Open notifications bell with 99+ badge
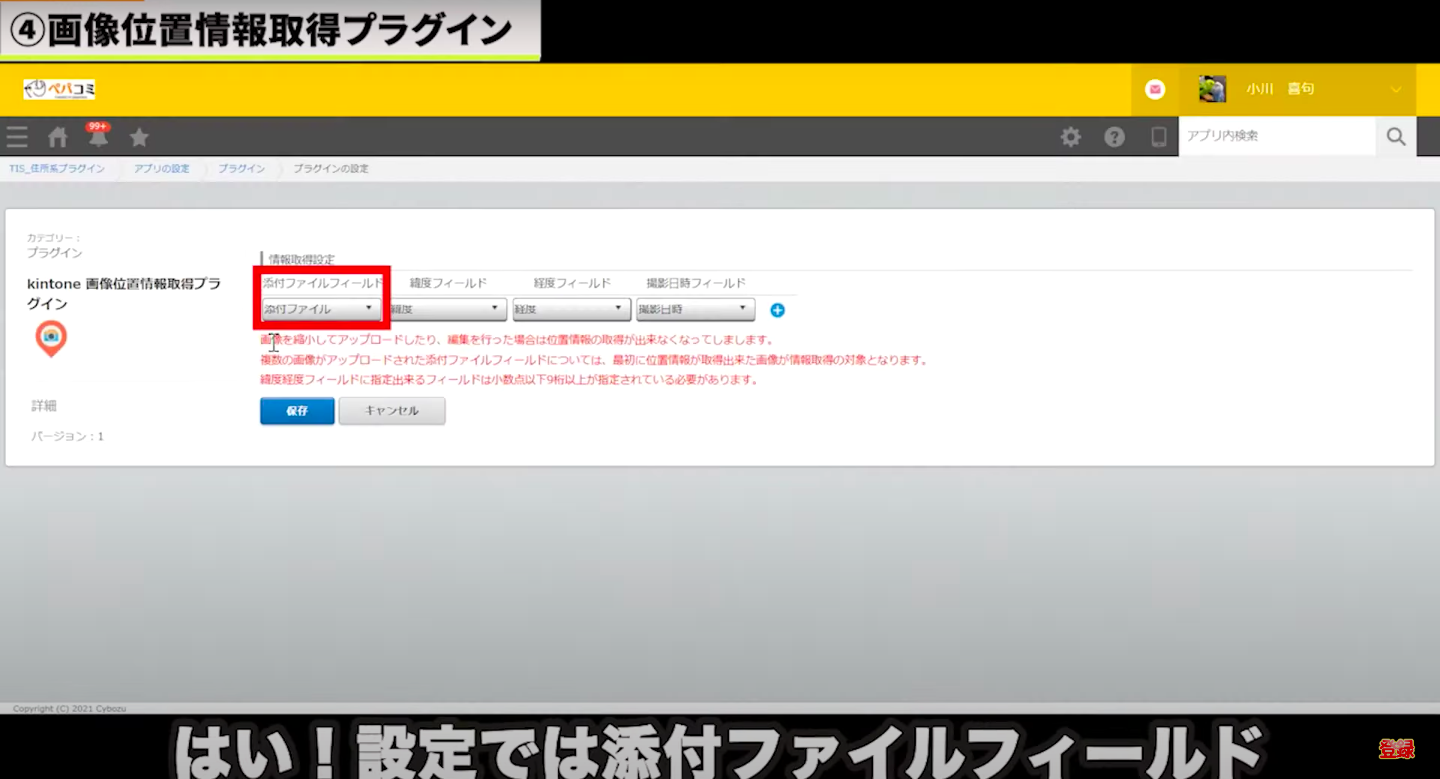1440x779 pixels. 98,136
